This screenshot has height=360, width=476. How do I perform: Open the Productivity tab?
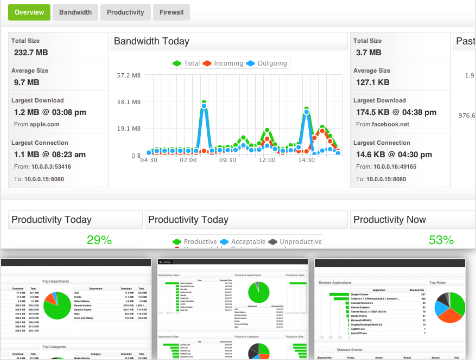(125, 12)
